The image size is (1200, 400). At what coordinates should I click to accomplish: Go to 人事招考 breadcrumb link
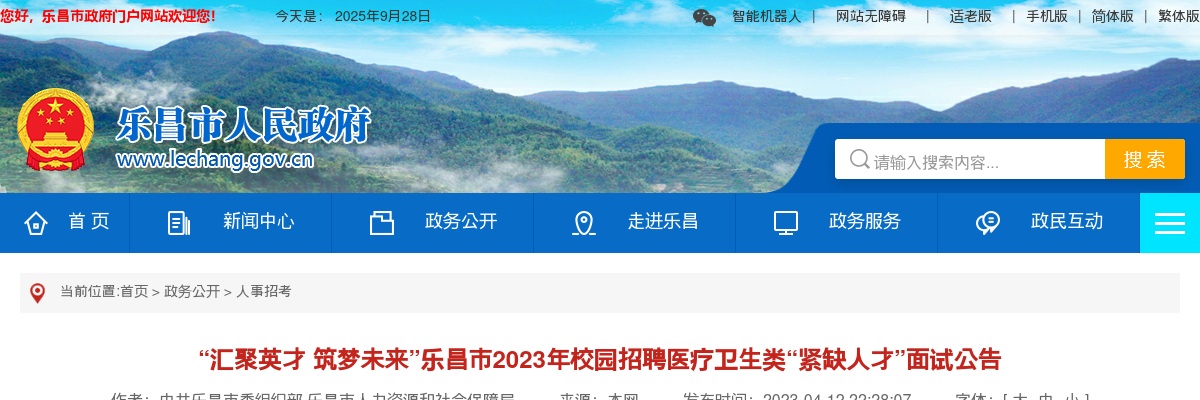point(264,291)
